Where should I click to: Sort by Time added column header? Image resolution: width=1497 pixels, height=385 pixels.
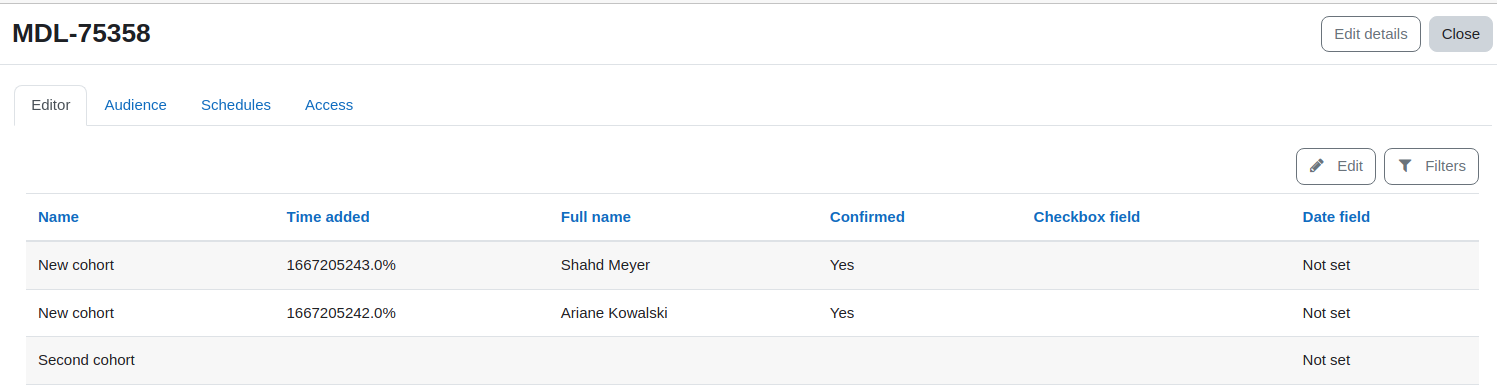328,217
